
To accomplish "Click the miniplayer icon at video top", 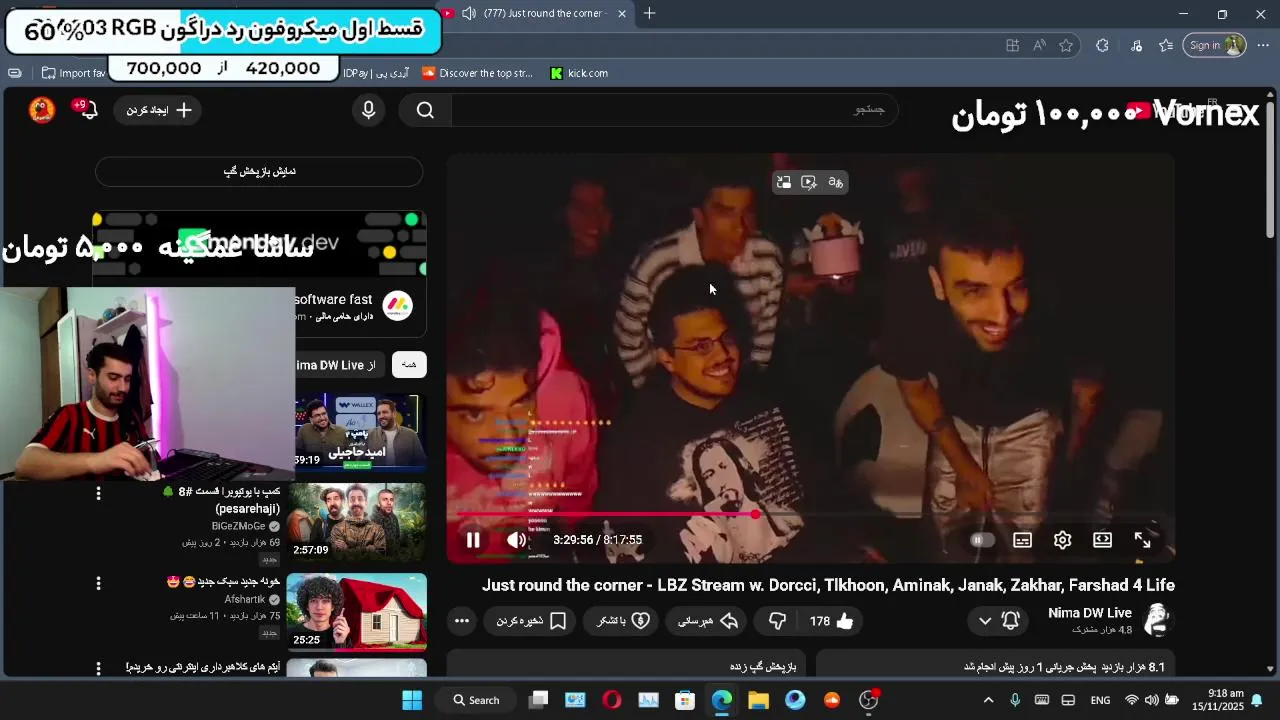I will click(783, 182).
